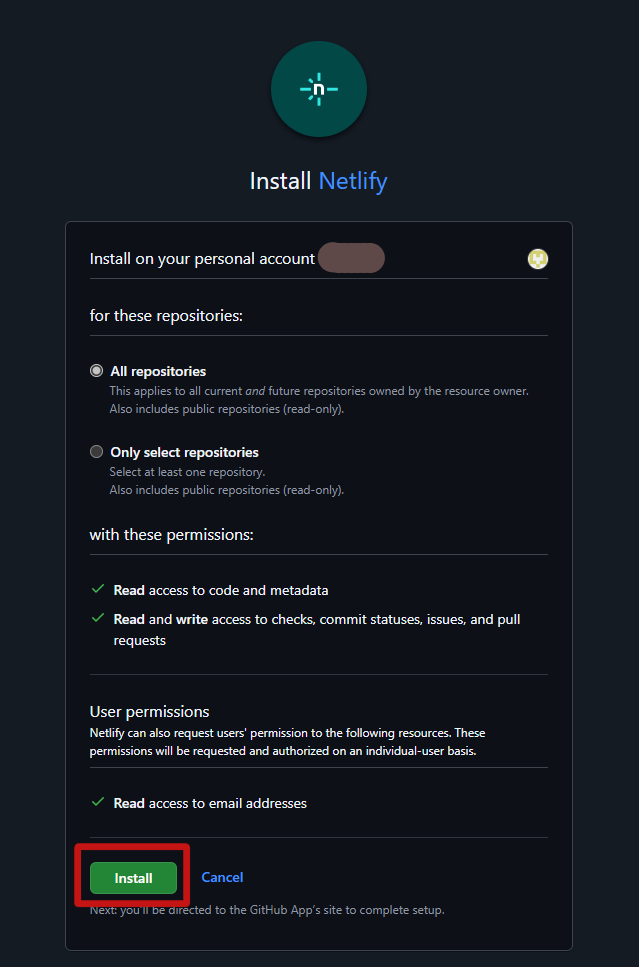Click 'Select at least one repository.' helper text
The height and width of the screenshot is (967, 639).
(x=189, y=471)
